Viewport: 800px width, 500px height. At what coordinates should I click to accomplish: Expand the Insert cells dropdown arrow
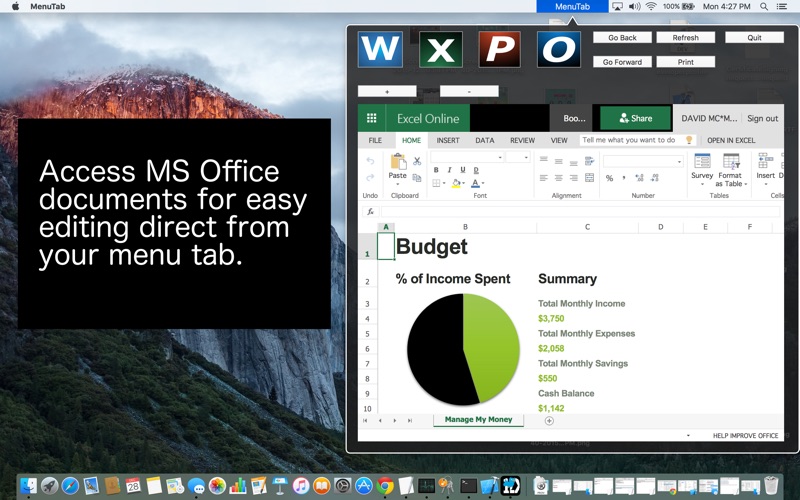765,184
